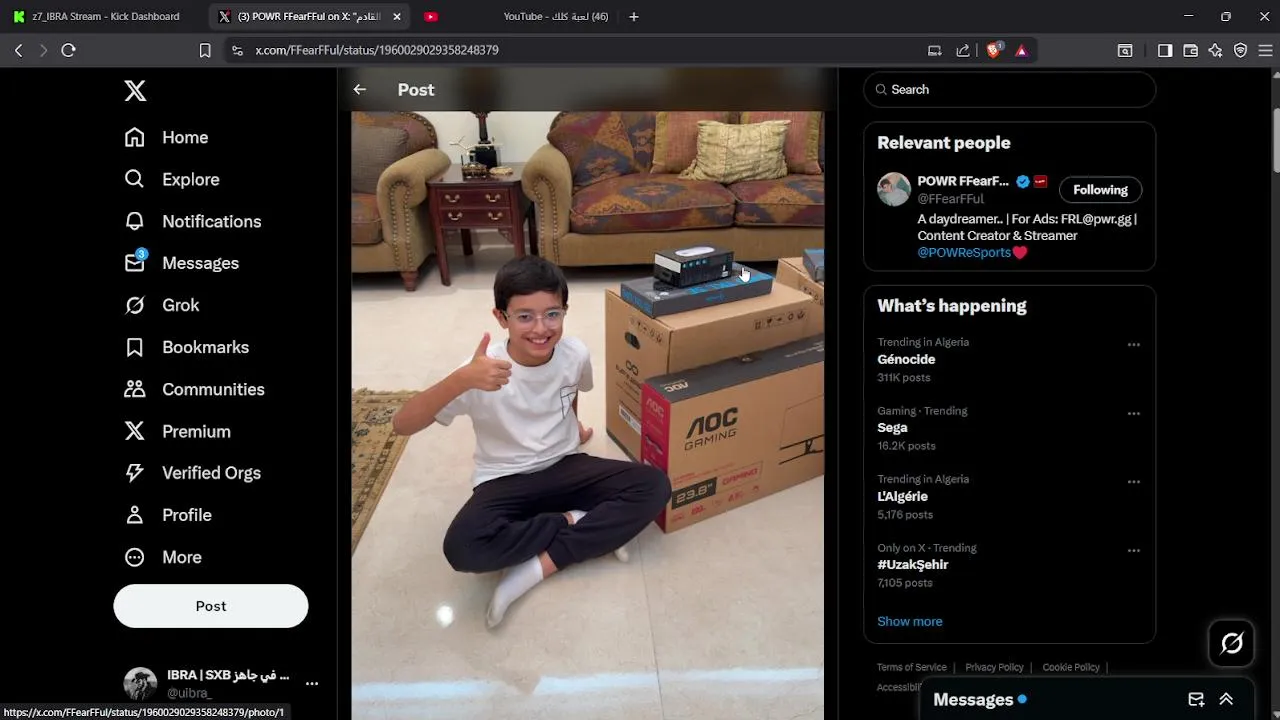Click new message icon in Messages drawer
Viewport: 1280px width, 720px height.
click(x=1196, y=699)
